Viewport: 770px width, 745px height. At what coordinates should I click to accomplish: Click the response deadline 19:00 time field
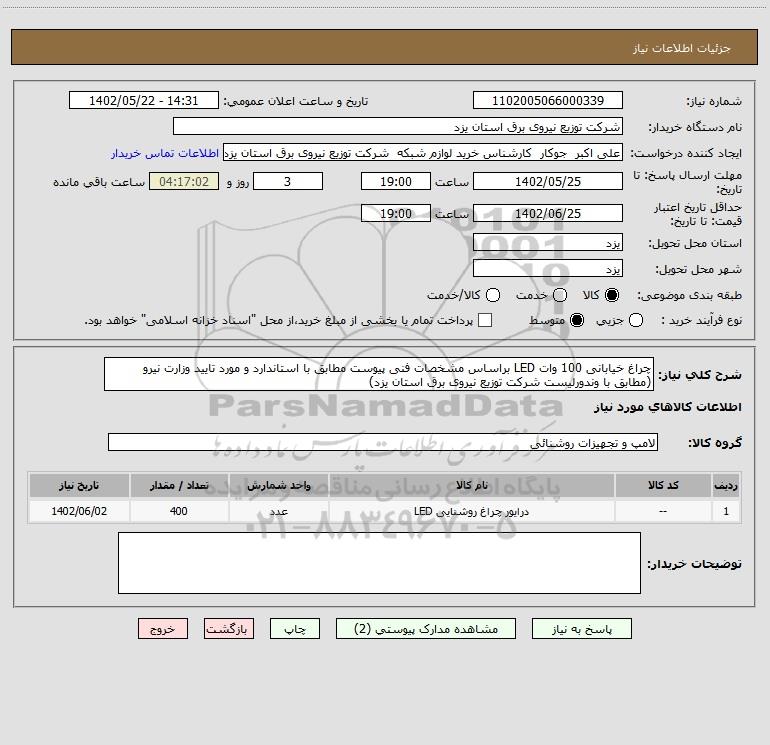(x=396, y=181)
